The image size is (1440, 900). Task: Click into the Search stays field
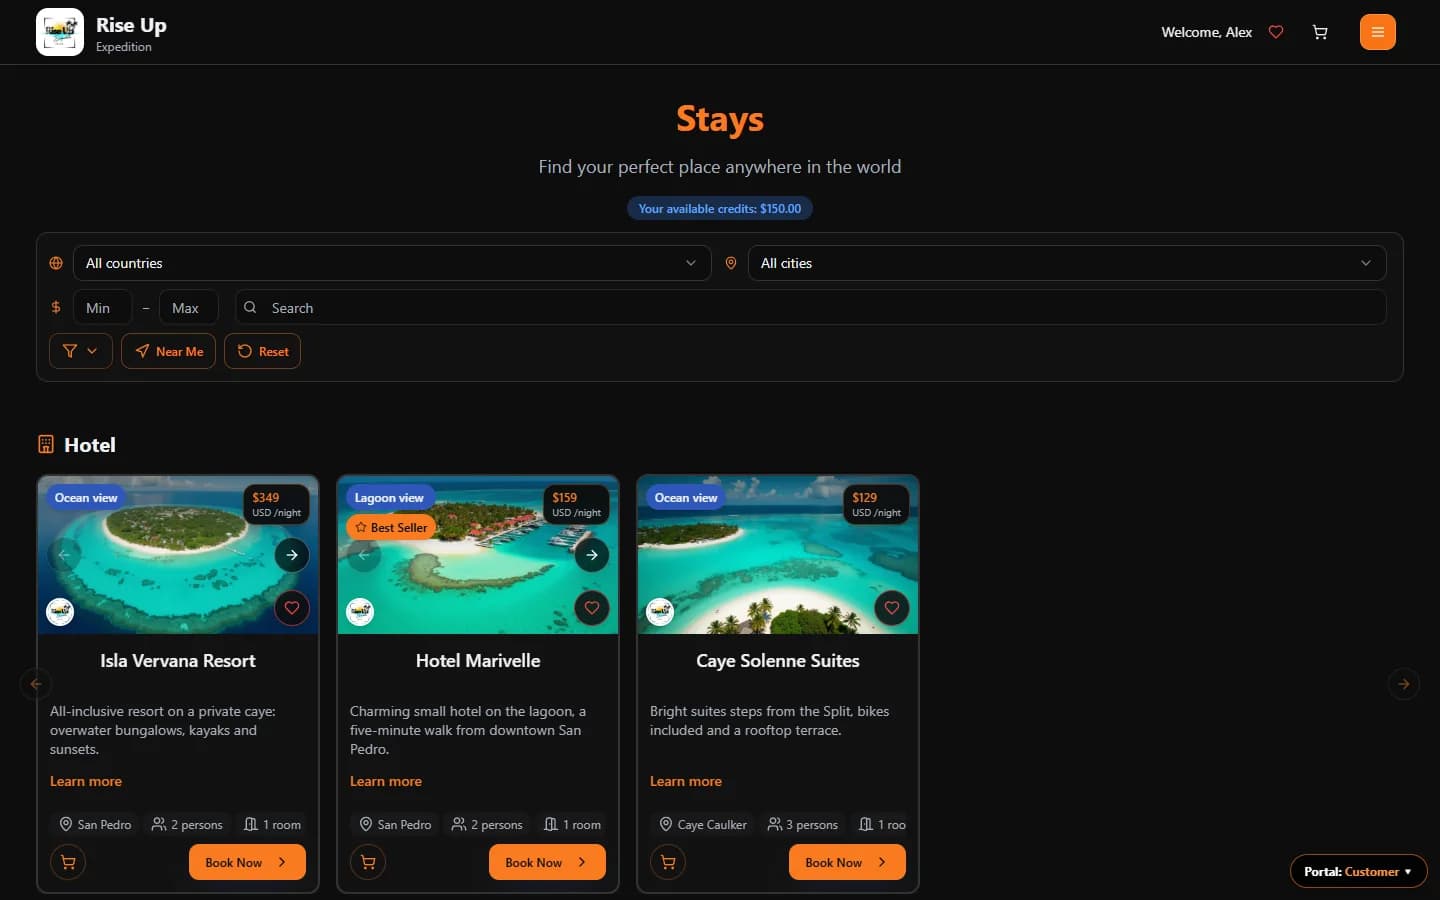[811, 308]
